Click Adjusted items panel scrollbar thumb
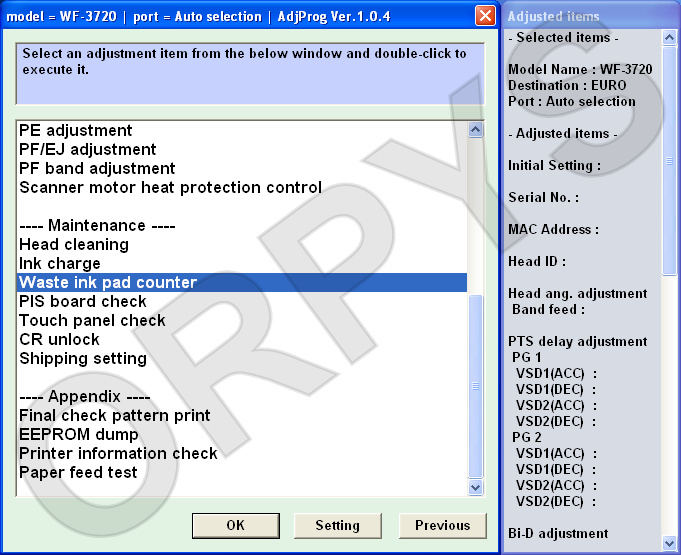The image size is (681, 555). click(669, 161)
